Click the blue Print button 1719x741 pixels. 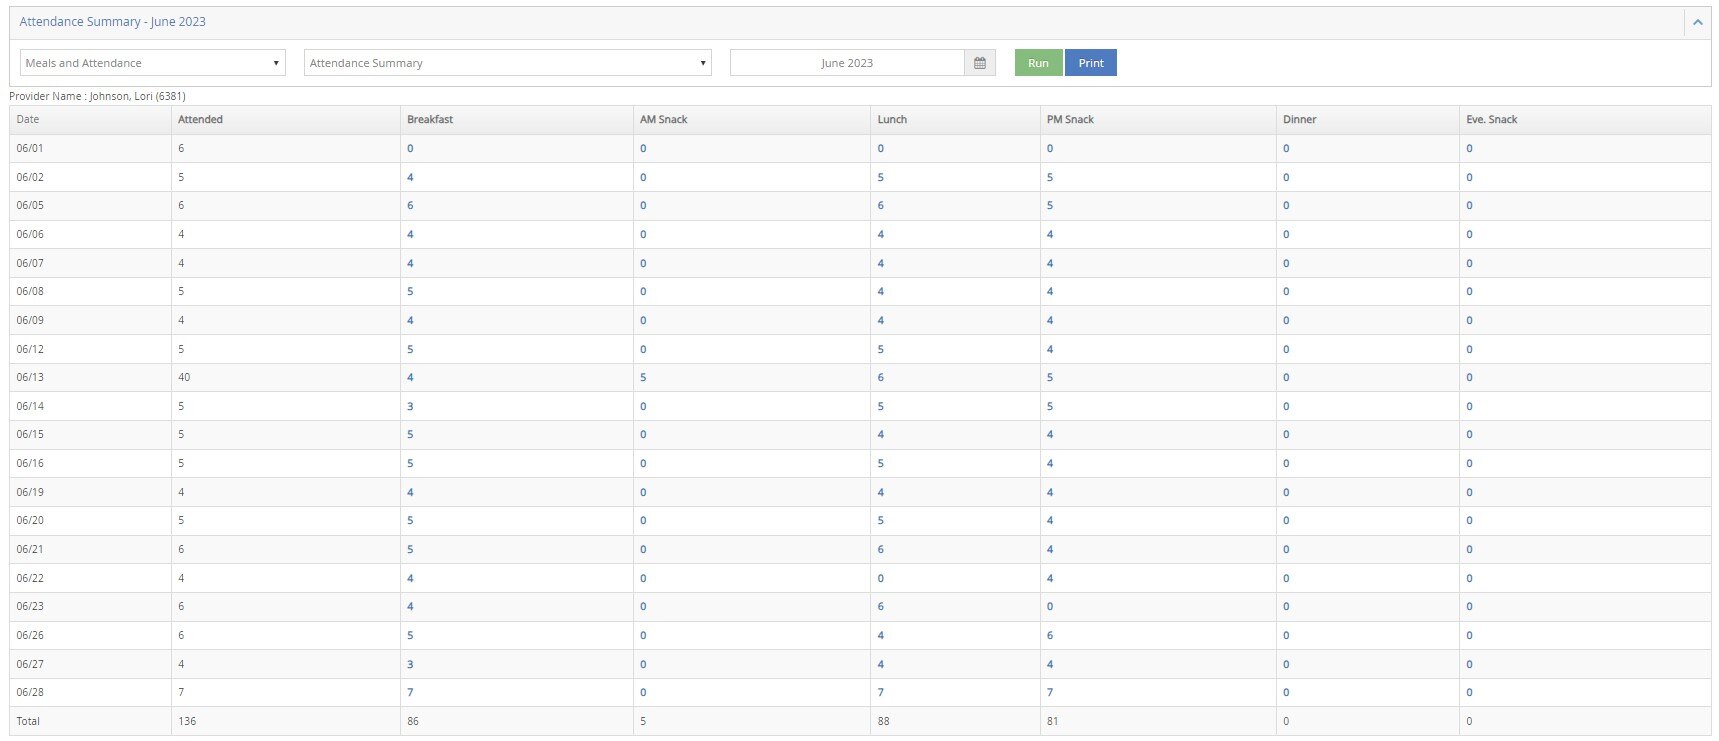(x=1090, y=63)
